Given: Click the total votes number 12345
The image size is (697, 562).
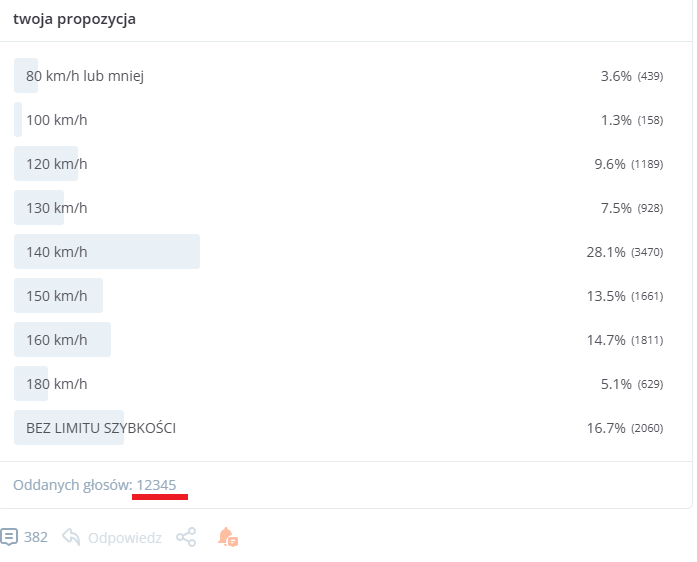Looking at the screenshot, I should 156,485.
